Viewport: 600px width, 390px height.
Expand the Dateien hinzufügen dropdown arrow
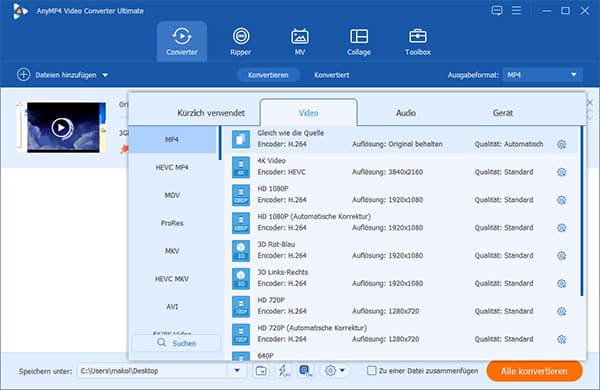105,75
